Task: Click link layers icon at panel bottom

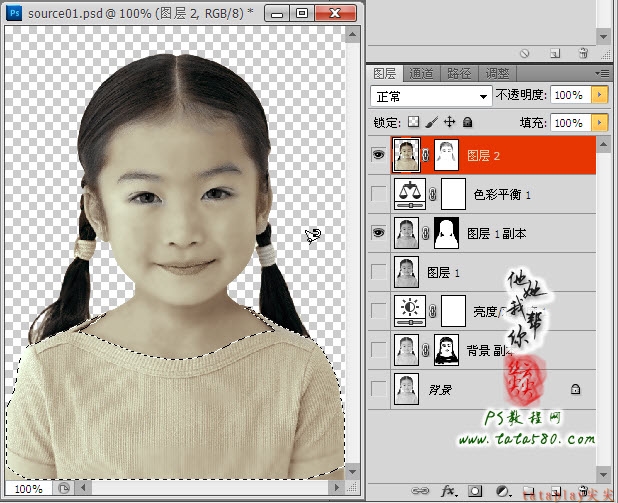Action: click(420, 491)
